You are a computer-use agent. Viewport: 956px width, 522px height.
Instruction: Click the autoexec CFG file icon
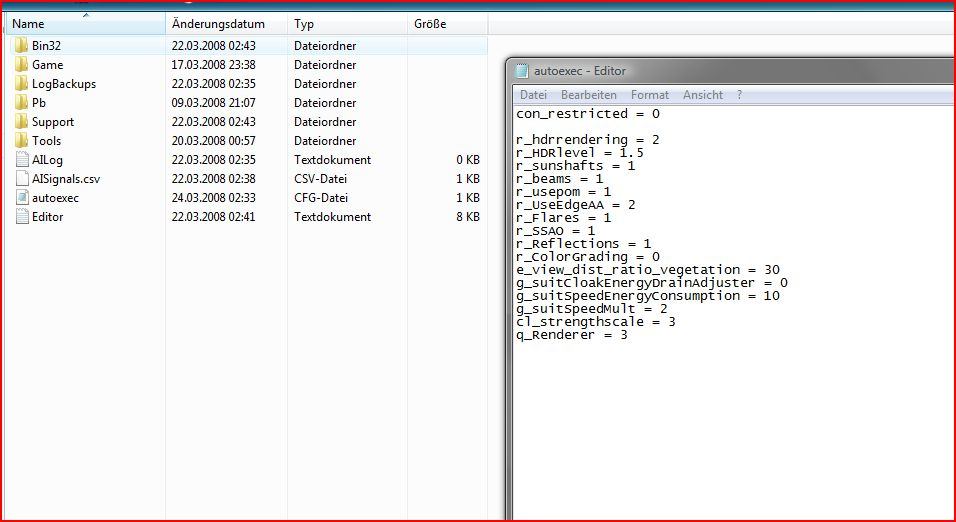pos(22,197)
